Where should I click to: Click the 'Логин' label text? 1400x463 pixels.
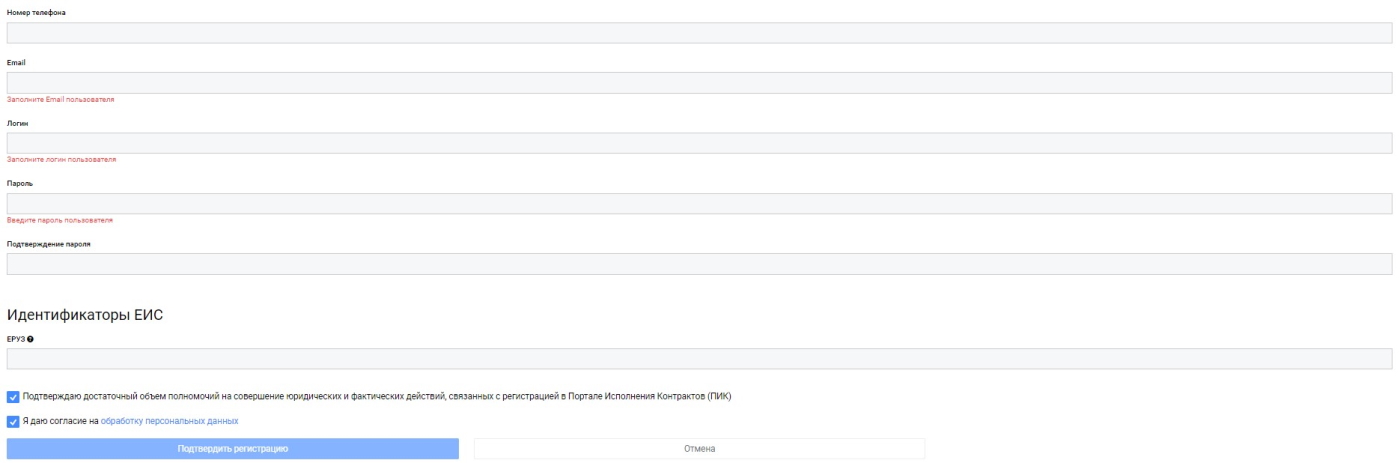pos(17,122)
